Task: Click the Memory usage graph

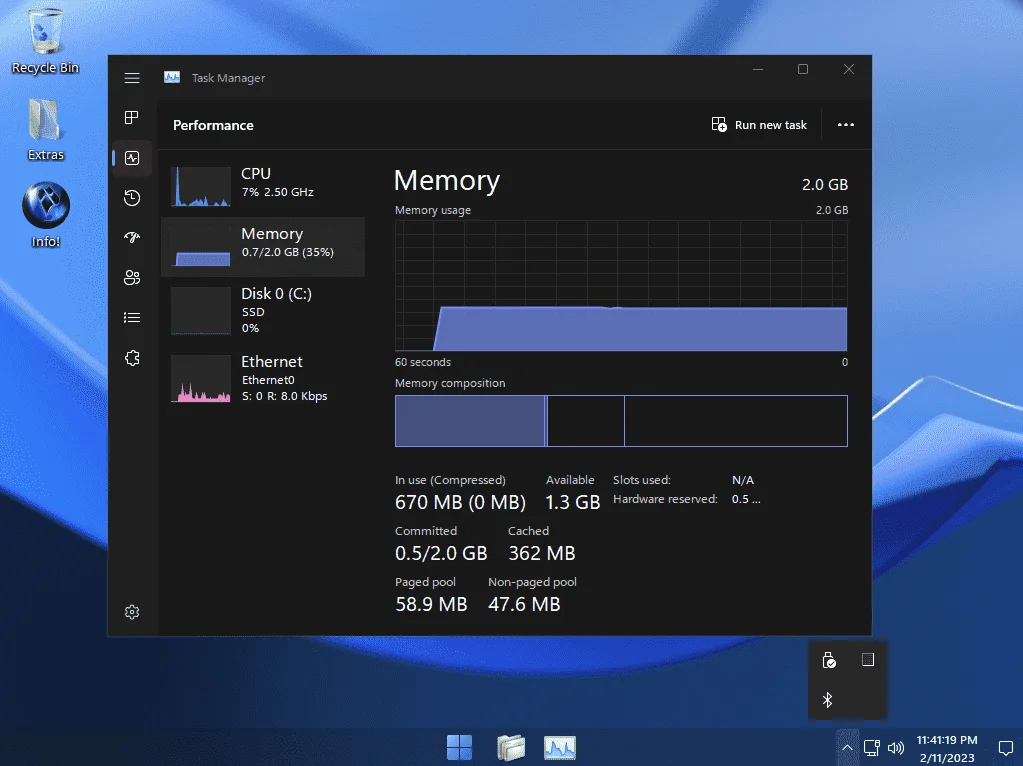Action: pos(621,286)
